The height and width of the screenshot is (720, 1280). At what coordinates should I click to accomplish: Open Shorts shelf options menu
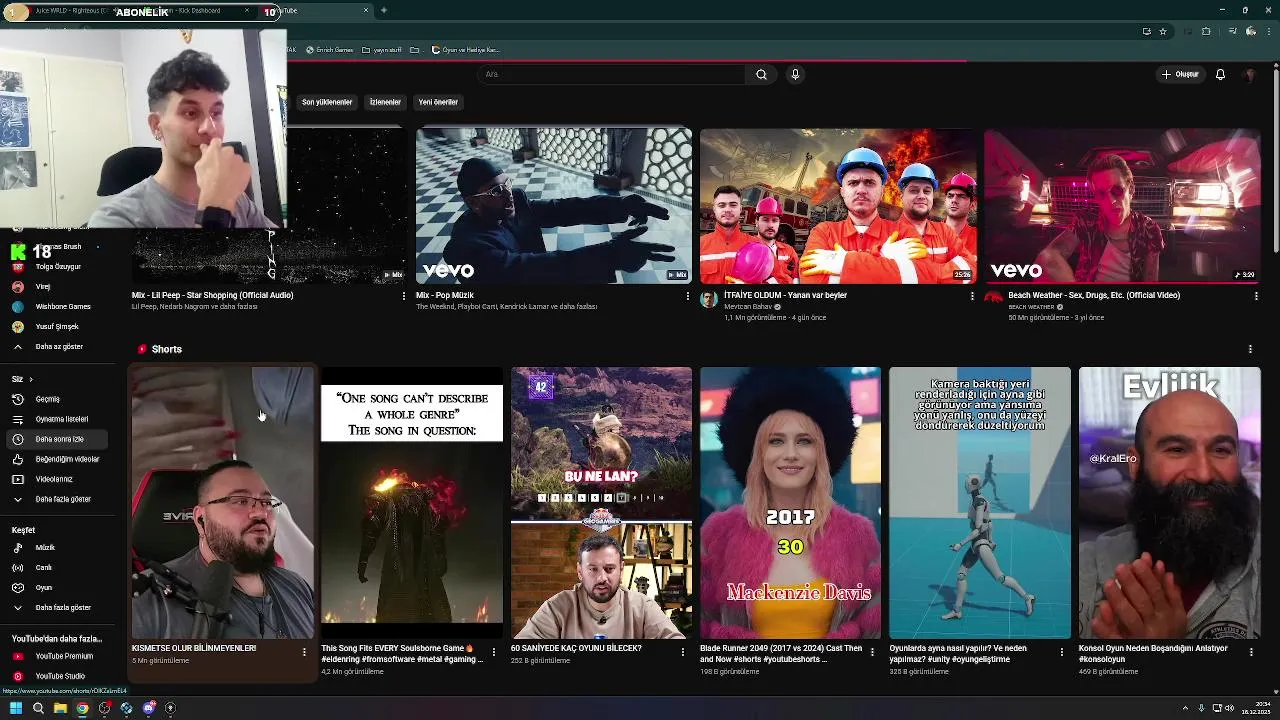[x=1250, y=349]
